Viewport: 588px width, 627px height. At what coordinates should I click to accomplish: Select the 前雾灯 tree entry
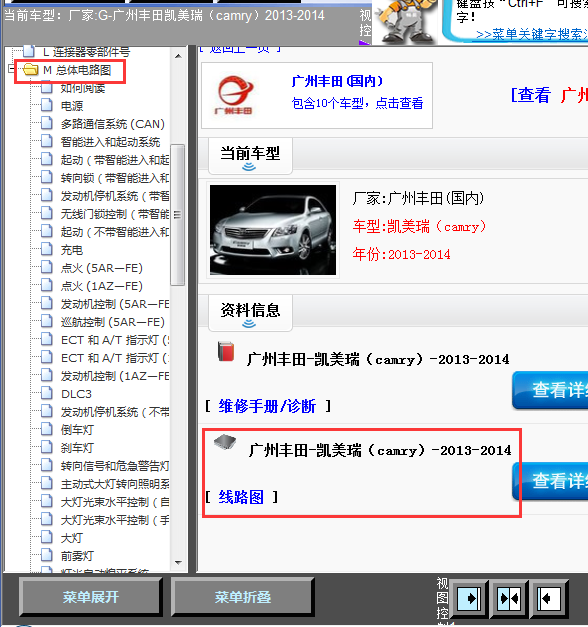[x=77, y=555]
